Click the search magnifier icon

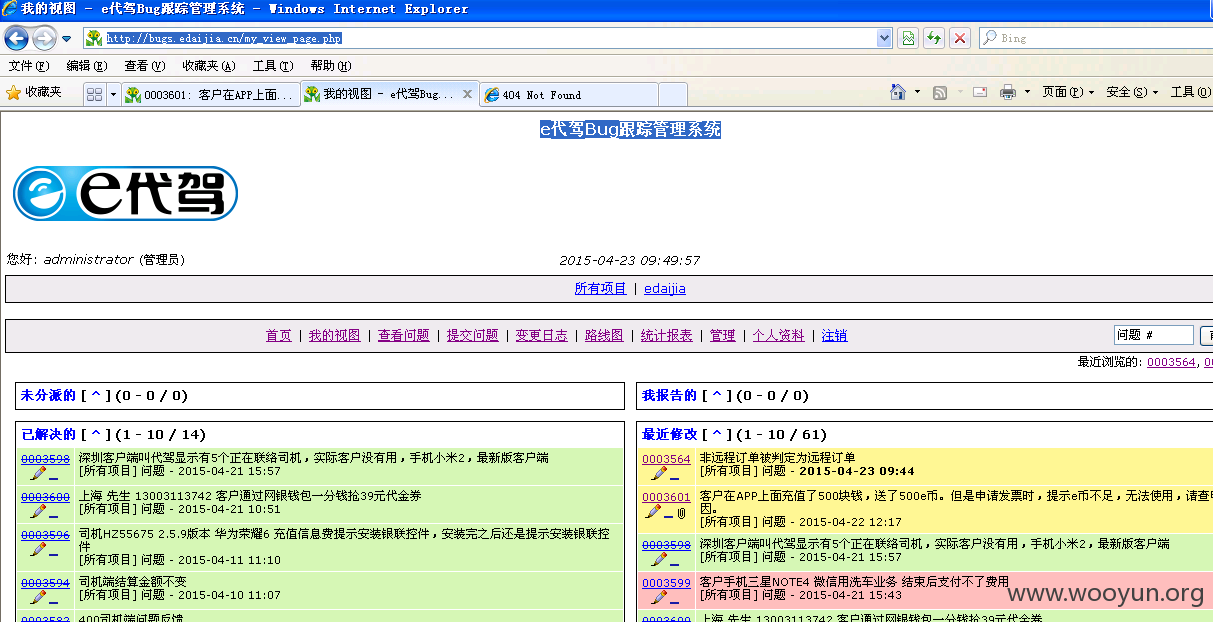coord(989,38)
